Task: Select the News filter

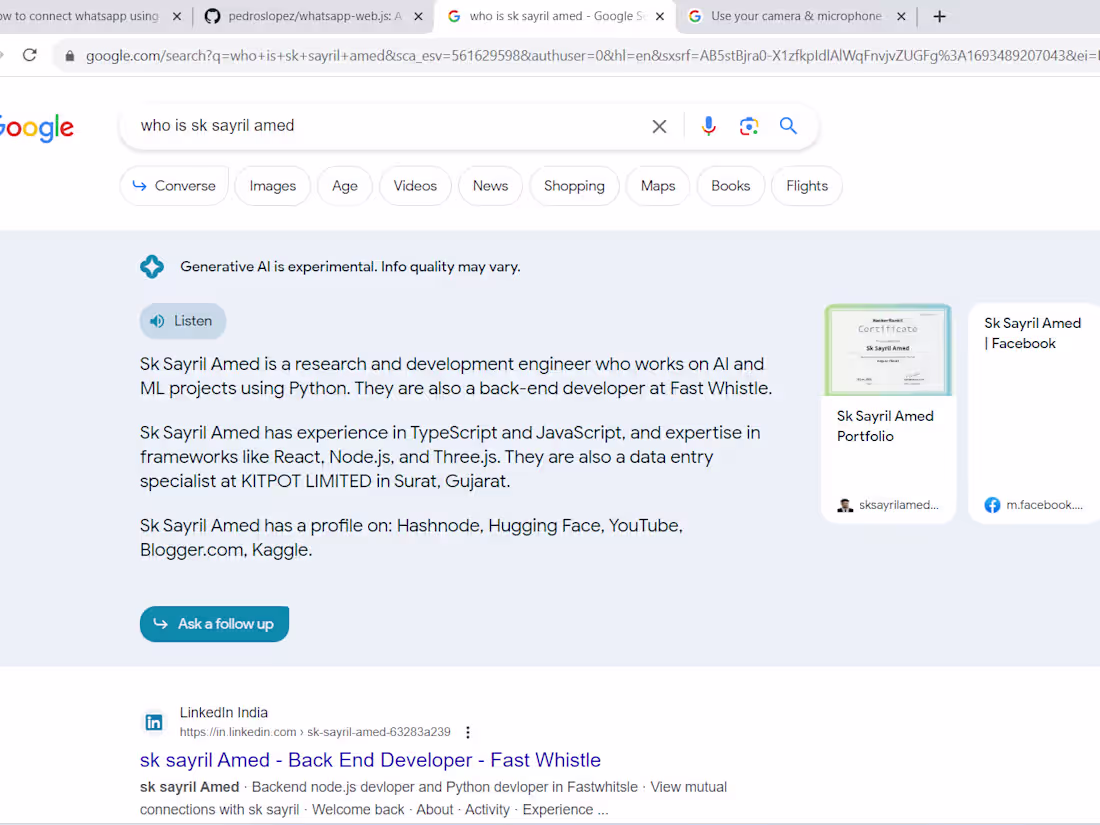Action: [490, 186]
